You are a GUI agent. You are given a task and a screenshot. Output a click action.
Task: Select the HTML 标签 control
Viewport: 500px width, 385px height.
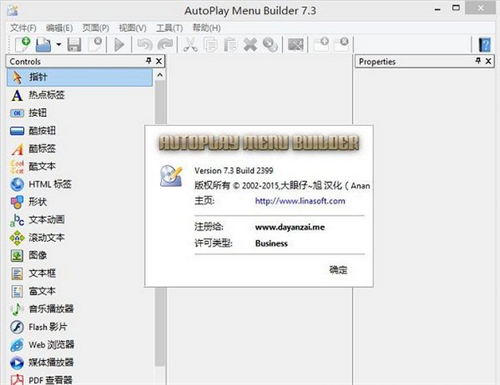point(80,184)
